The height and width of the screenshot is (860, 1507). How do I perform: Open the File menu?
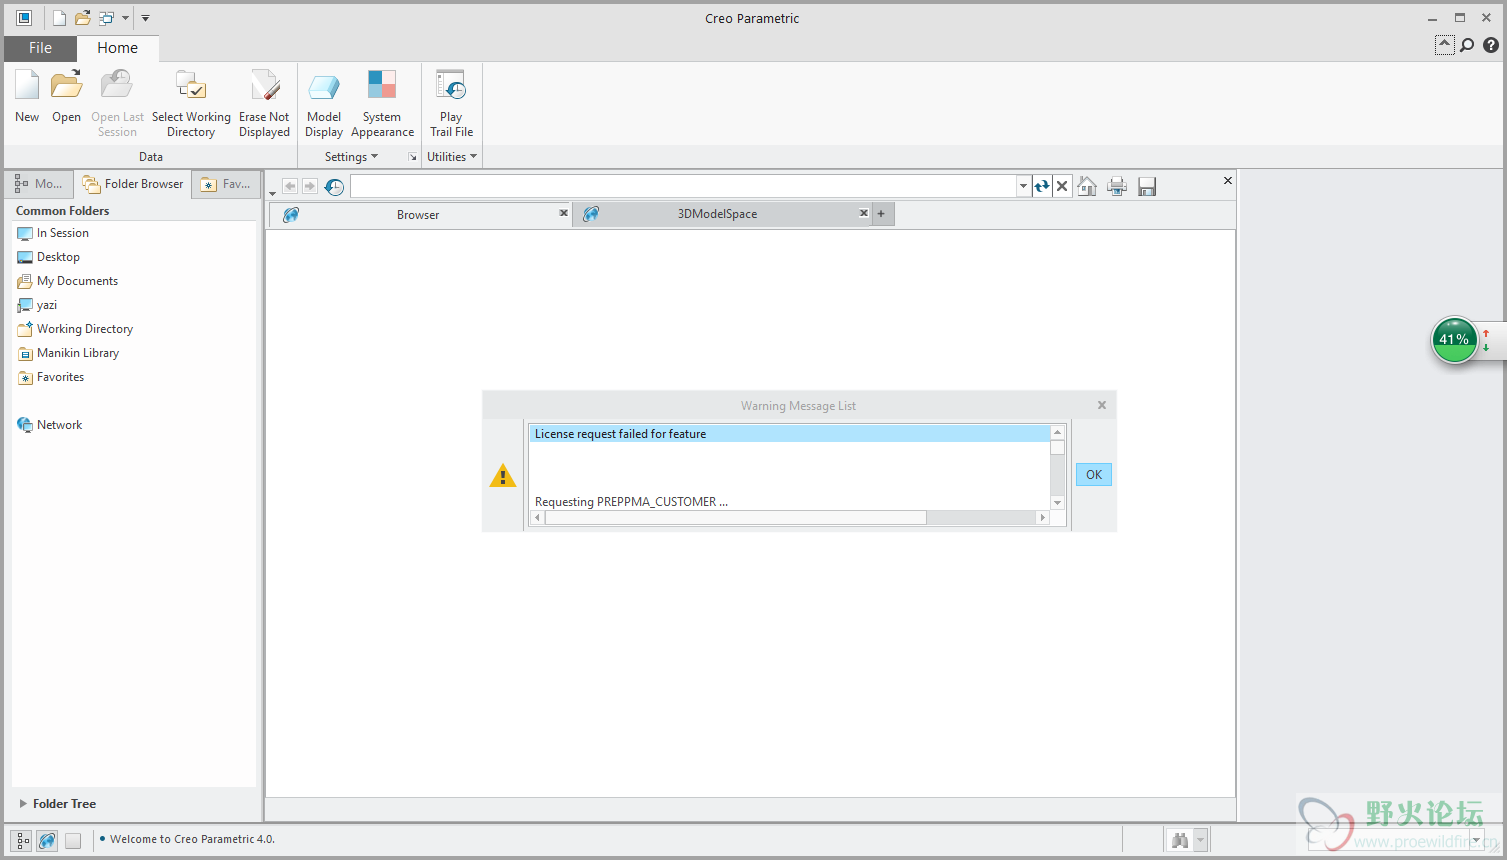(x=40, y=48)
